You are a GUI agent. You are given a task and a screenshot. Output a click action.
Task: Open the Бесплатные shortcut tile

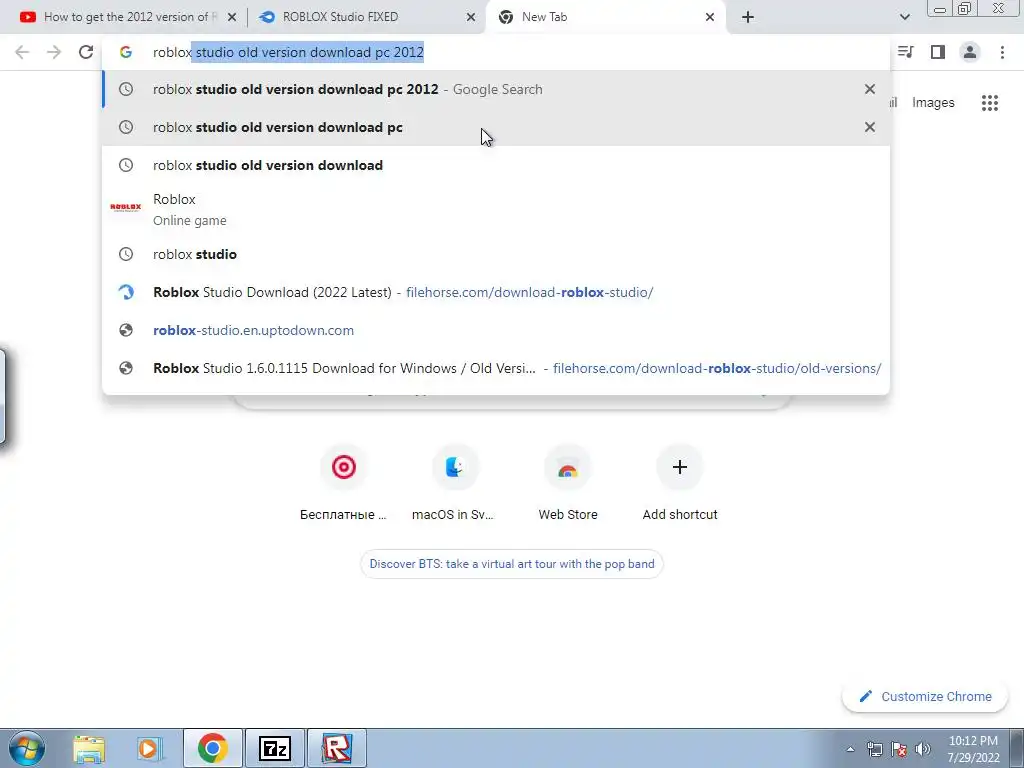(x=344, y=483)
